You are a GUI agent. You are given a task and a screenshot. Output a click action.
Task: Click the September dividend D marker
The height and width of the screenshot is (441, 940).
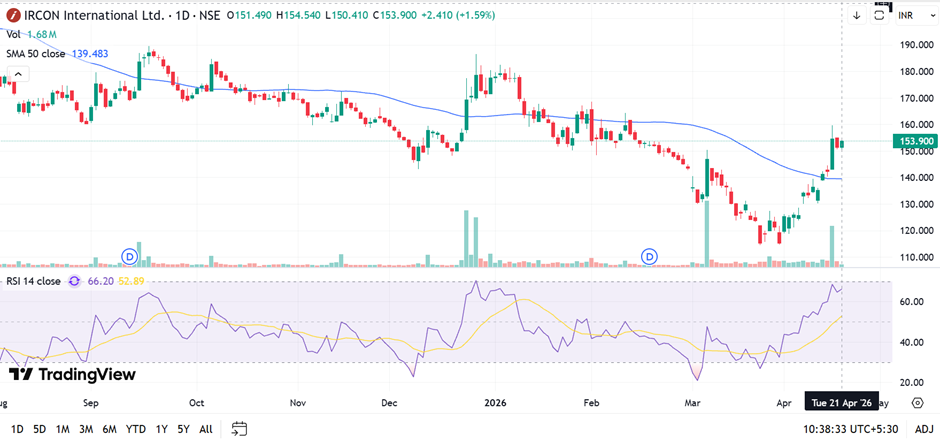coord(128,257)
